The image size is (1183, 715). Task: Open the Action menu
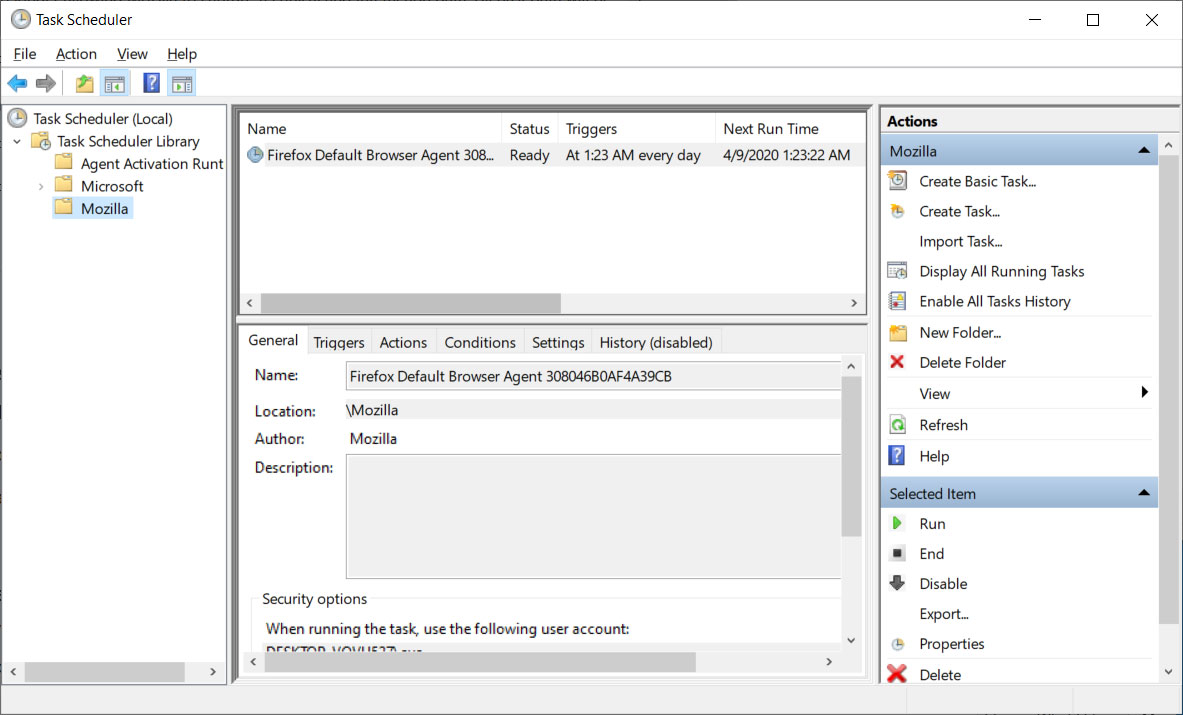[76, 54]
